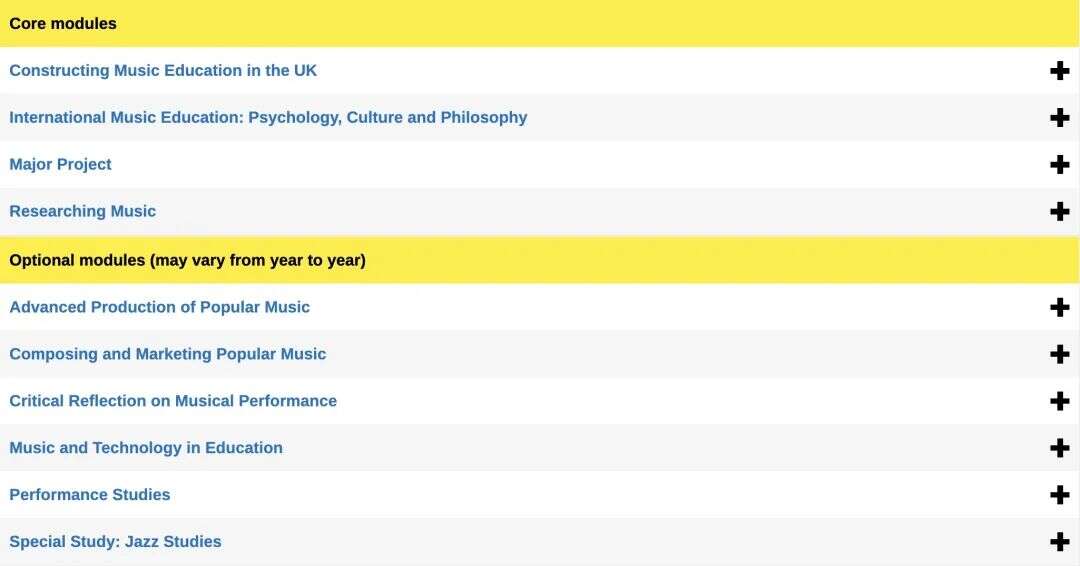Click plus icon beside Performance Studies
1080x566 pixels.
[1059, 496]
